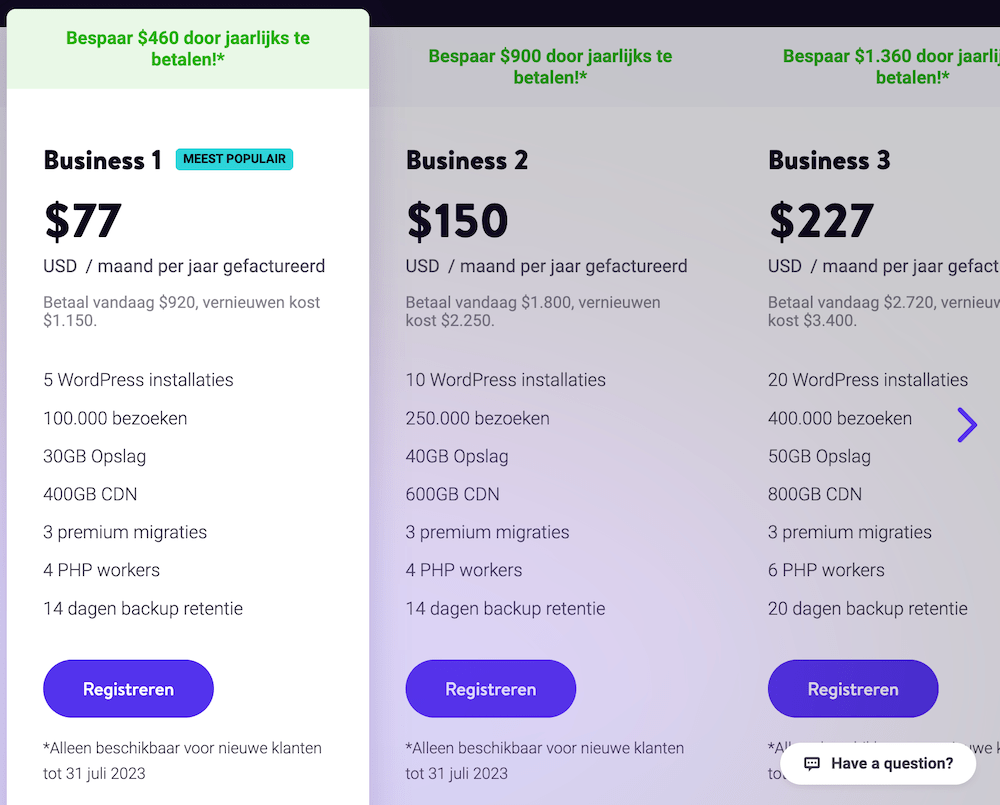Screen dimensions: 1000x805
Task: Click the Business 3 plan heading
Action: point(829,160)
